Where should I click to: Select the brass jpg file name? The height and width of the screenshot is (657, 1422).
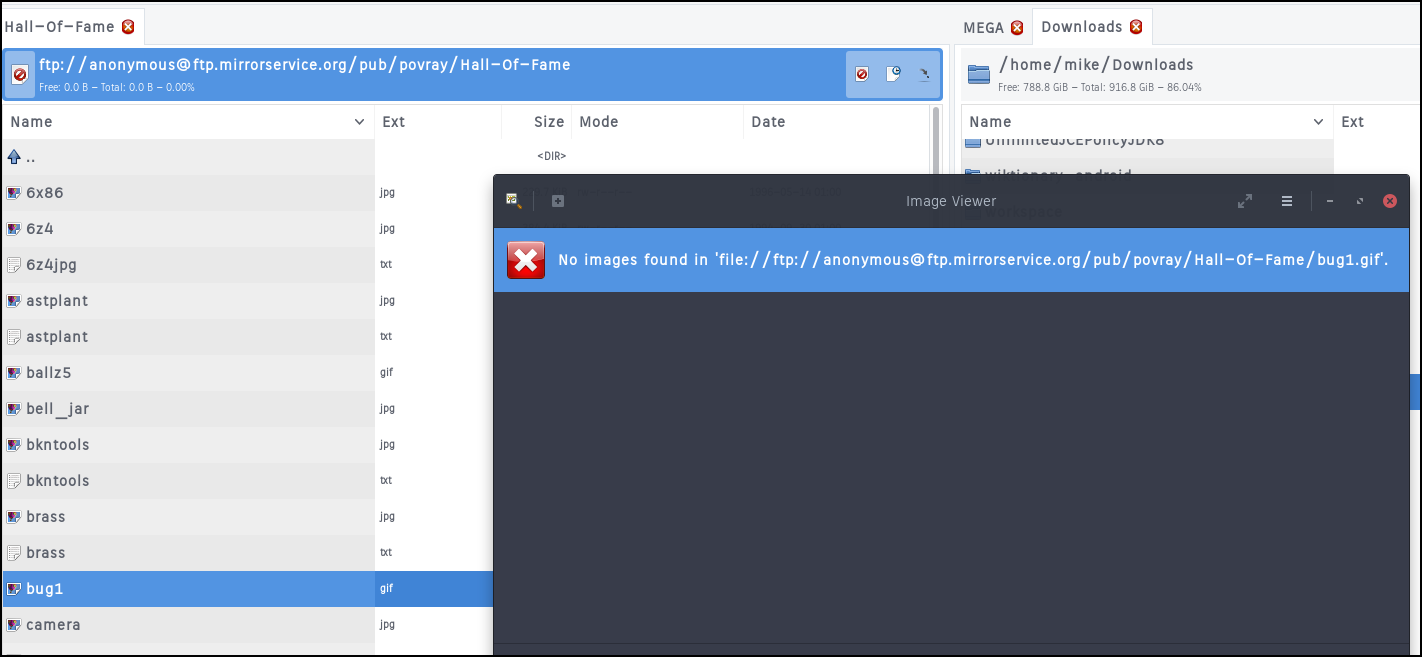click(46, 517)
